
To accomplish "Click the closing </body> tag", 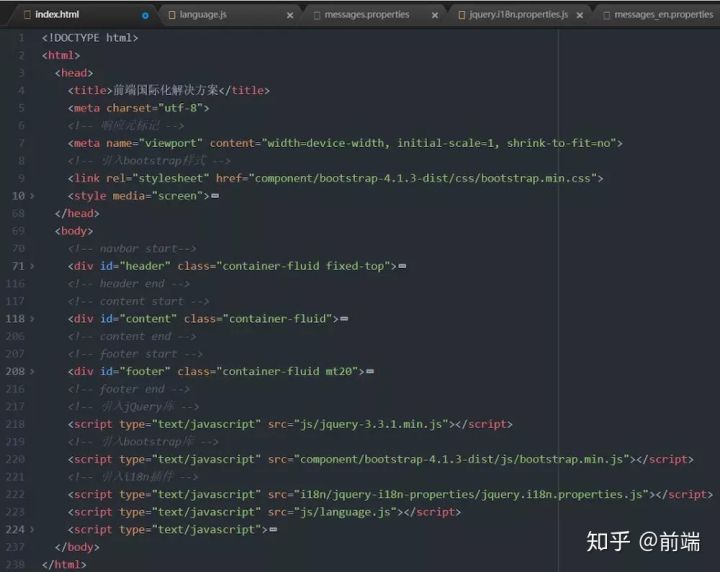I will point(77,548).
